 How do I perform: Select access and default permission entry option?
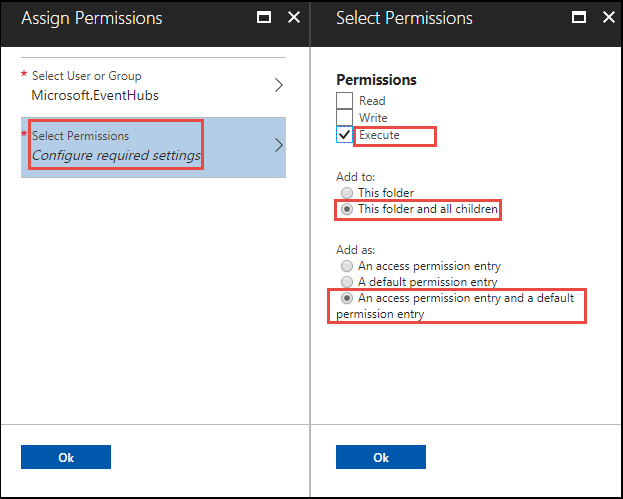[x=346, y=298]
